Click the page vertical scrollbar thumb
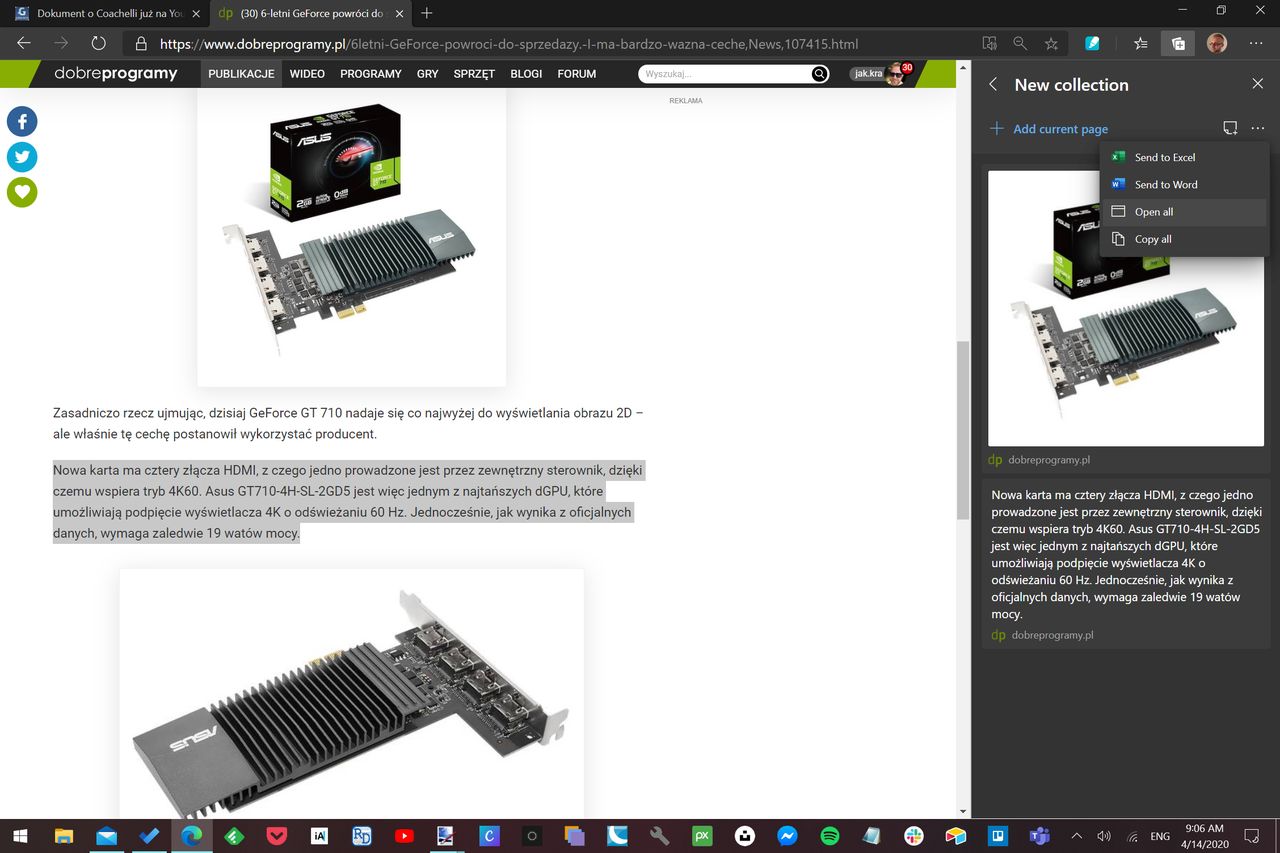The width and height of the screenshot is (1280, 853). pos(963,429)
